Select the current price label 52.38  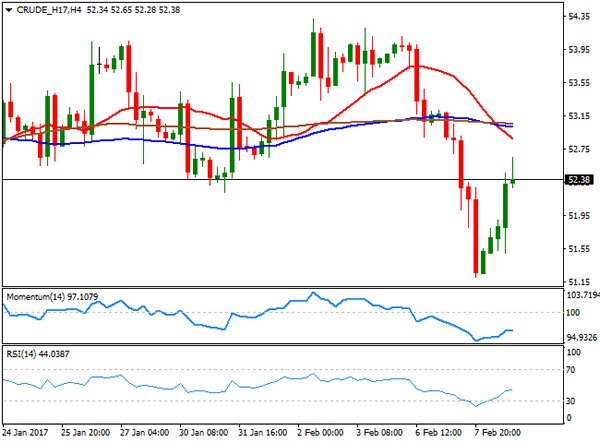click(579, 180)
